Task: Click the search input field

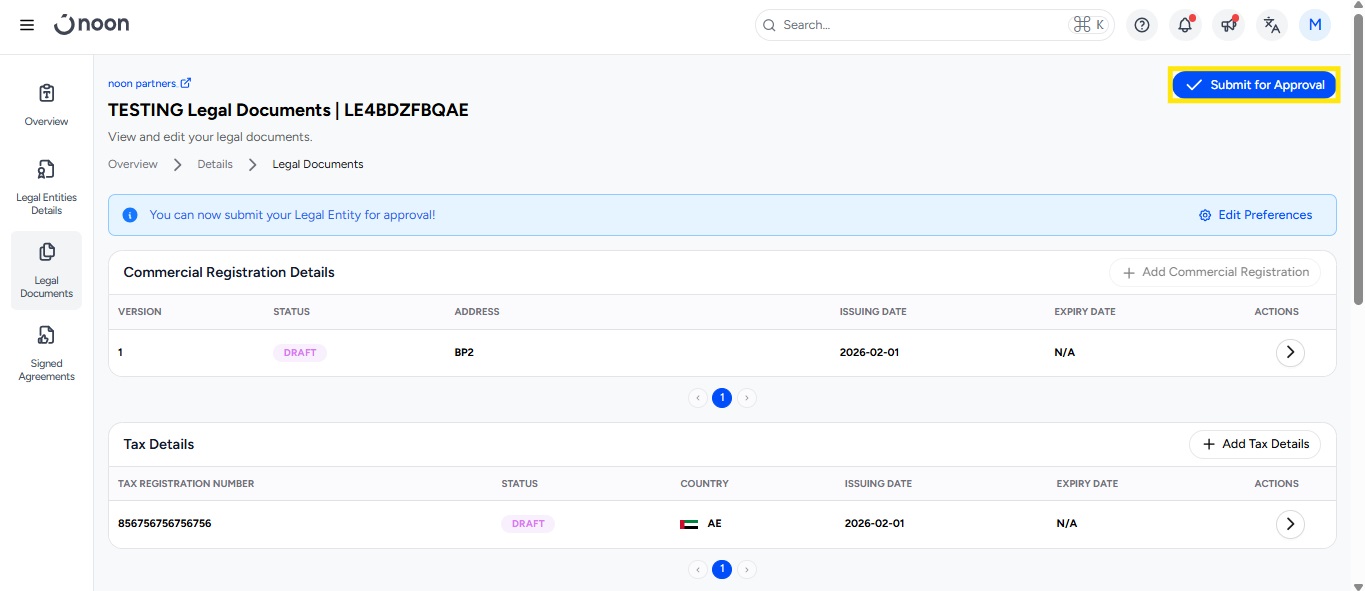Action: coord(920,25)
